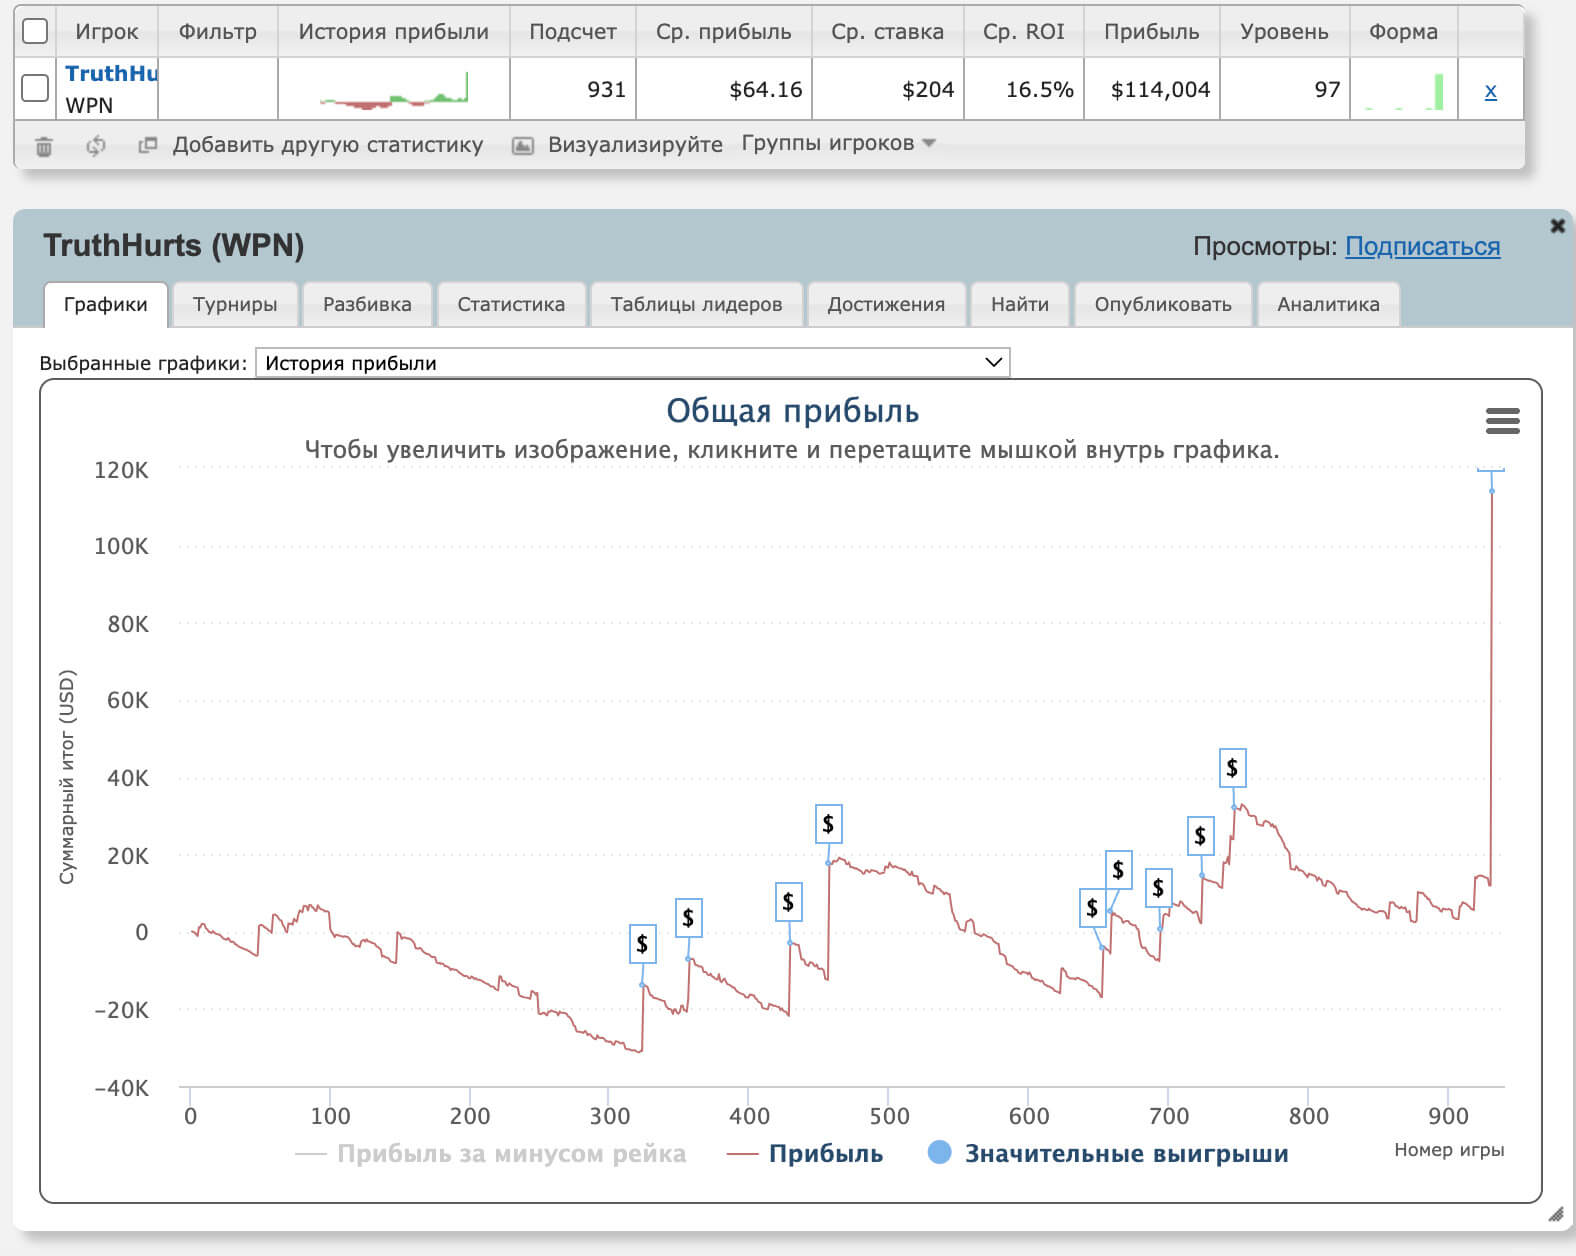
Task: Click the Подписаться link
Action: coord(1422,247)
